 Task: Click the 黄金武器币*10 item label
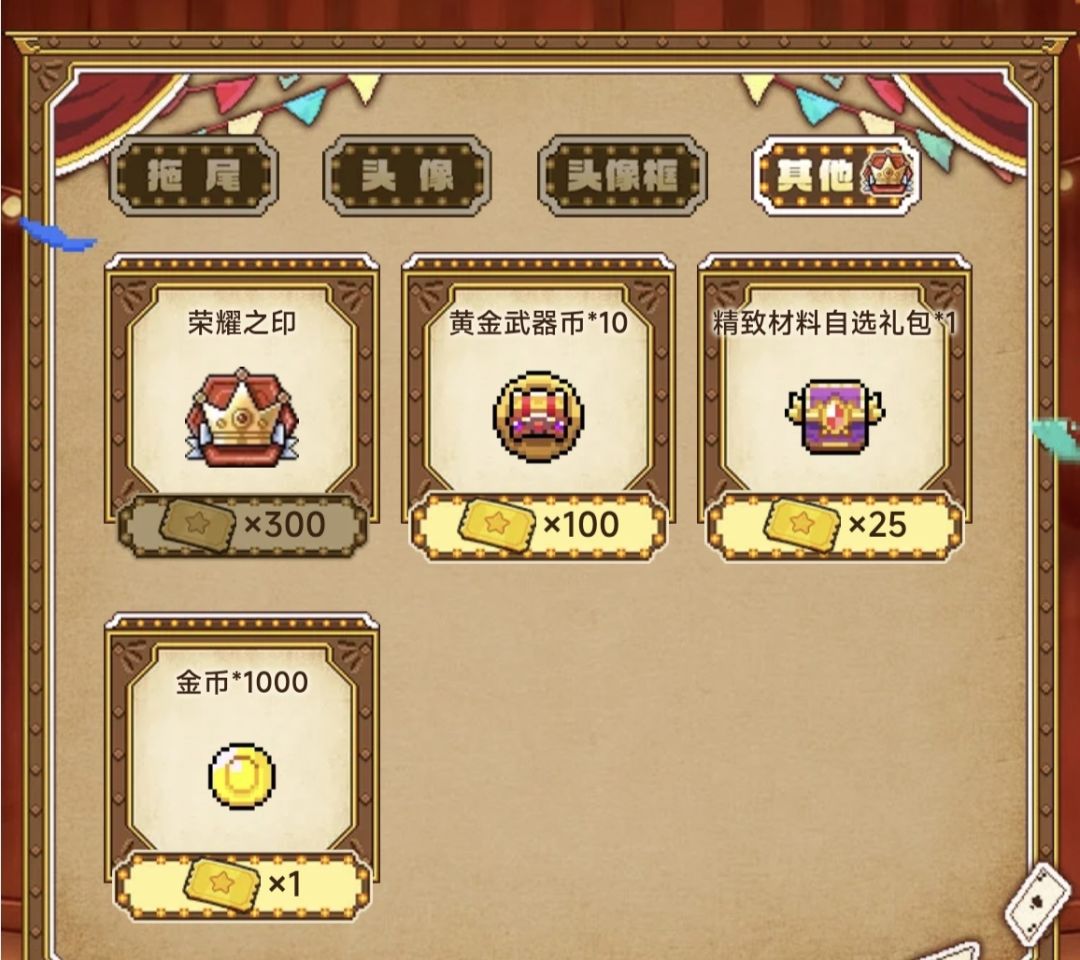point(539,323)
